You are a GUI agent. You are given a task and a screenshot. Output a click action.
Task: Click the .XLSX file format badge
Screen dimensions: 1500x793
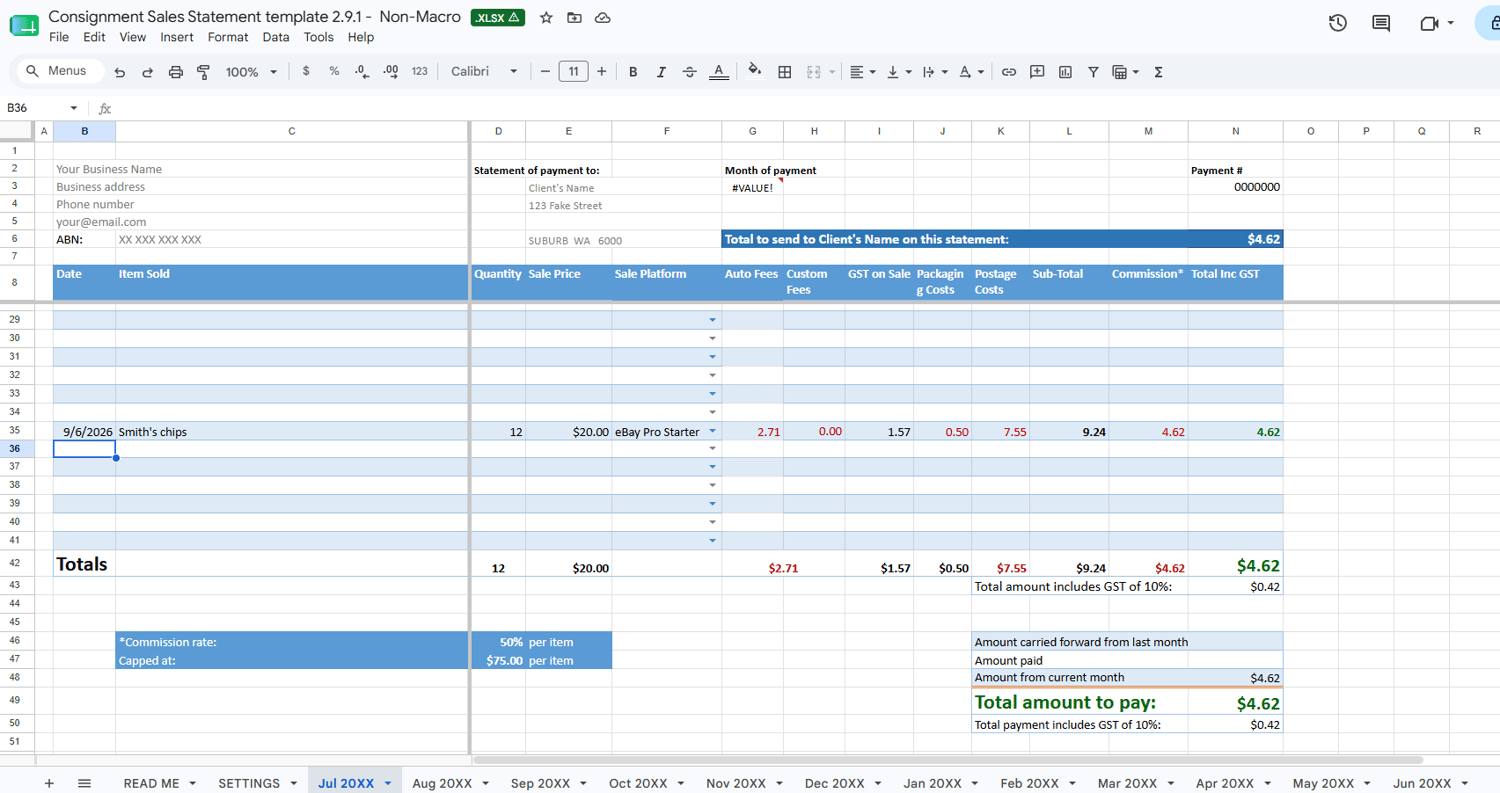(498, 17)
